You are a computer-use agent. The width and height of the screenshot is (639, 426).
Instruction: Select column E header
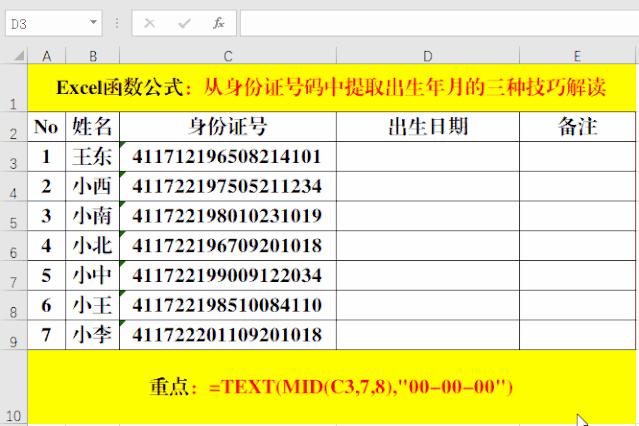[x=577, y=55]
